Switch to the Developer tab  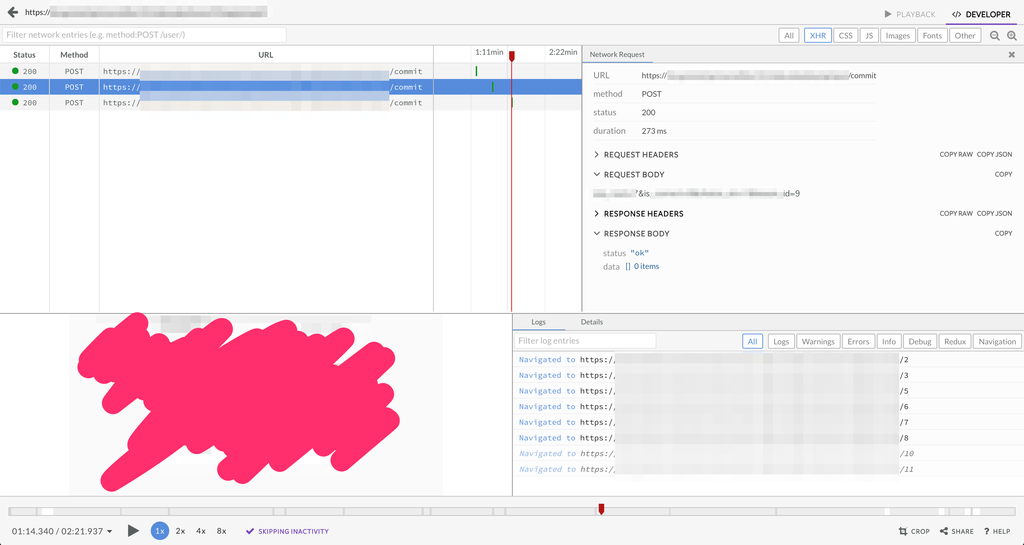coord(982,14)
